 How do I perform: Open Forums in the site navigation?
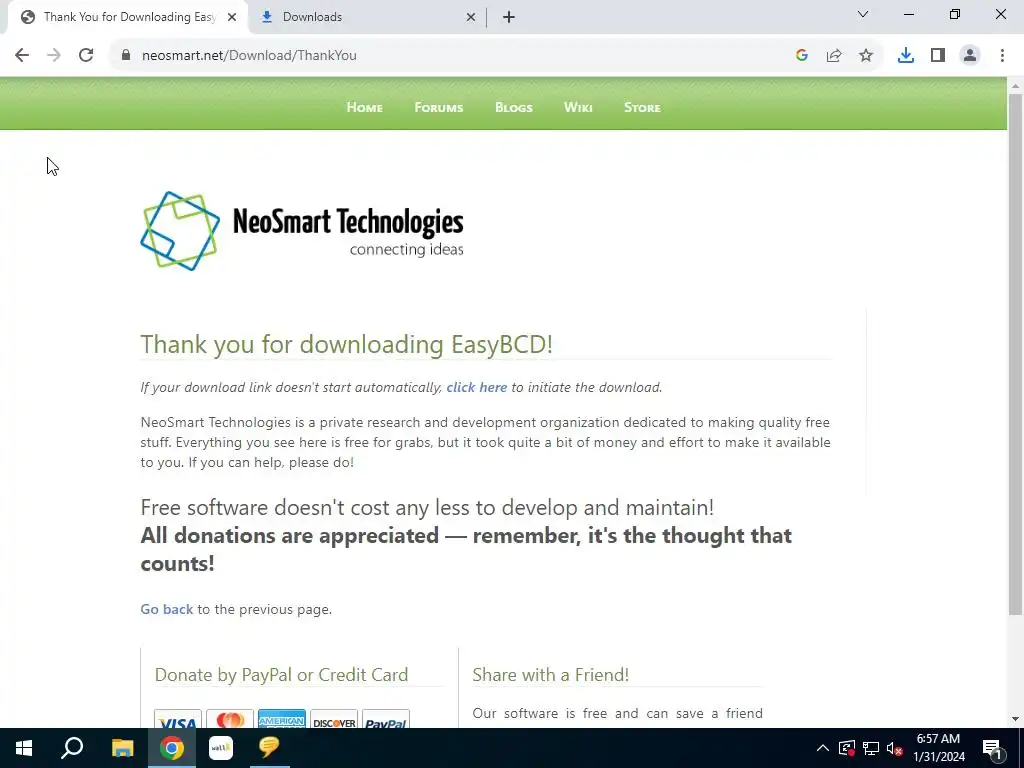point(439,107)
